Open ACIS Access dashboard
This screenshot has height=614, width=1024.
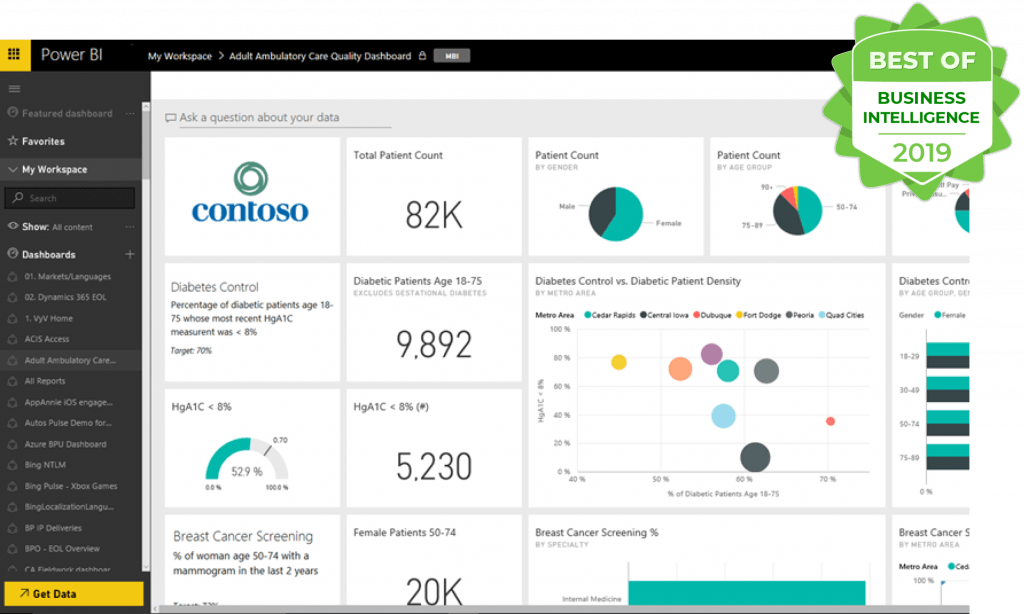tap(46, 339)
